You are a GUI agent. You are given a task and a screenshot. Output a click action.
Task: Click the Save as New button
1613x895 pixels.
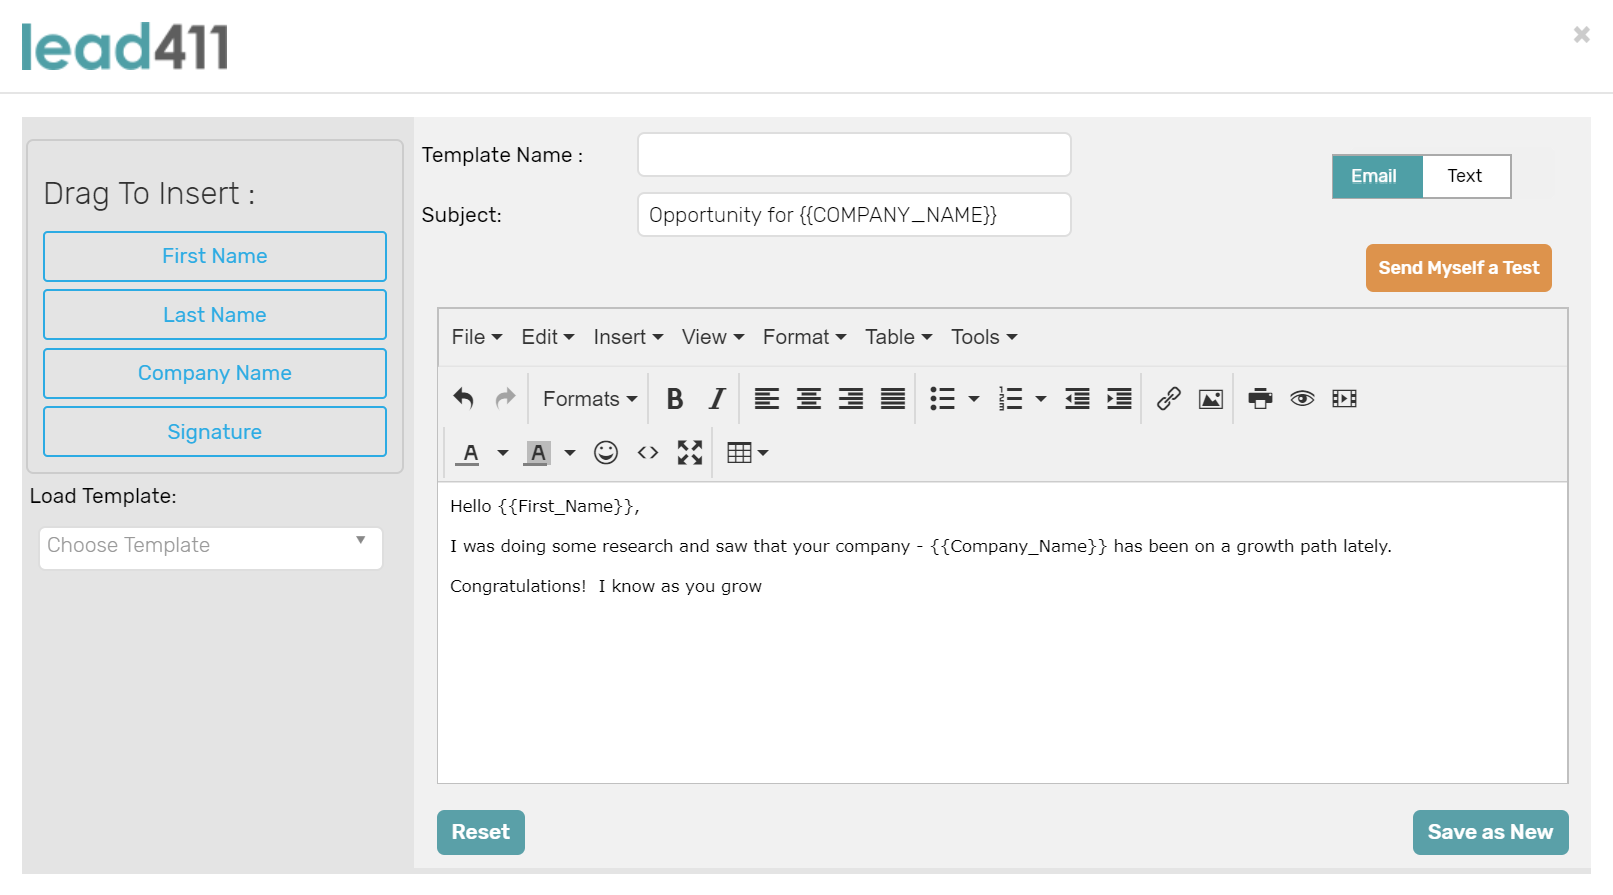pos(1490,832)
